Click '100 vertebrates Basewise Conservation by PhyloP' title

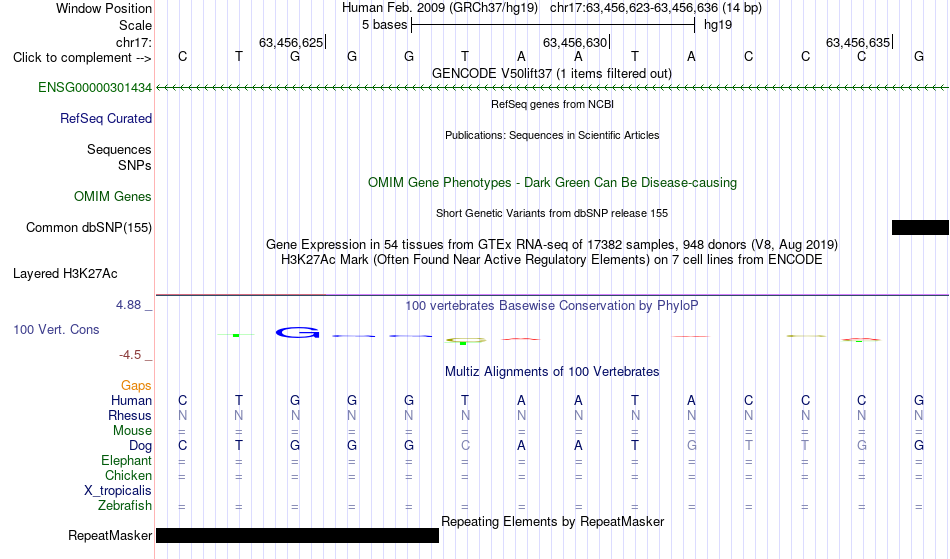552,306
